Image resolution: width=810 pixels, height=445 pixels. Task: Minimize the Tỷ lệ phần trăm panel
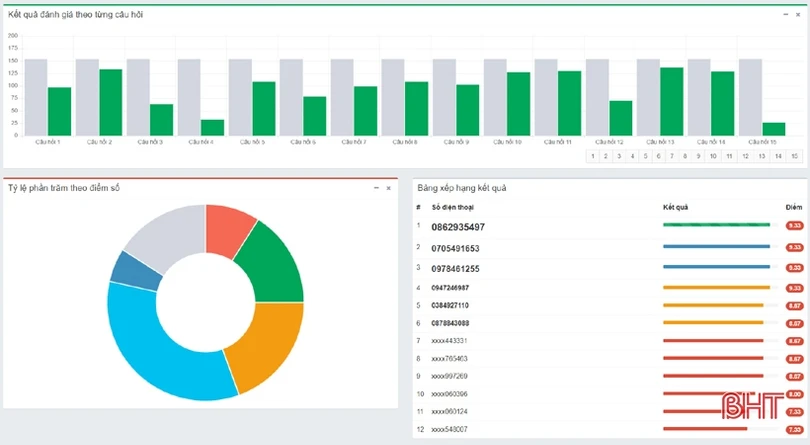pyautogui.click(x=376, y=187)
